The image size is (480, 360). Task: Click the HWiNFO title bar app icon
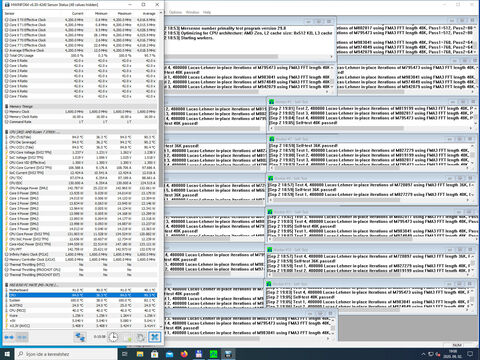(x=7, y=5)
